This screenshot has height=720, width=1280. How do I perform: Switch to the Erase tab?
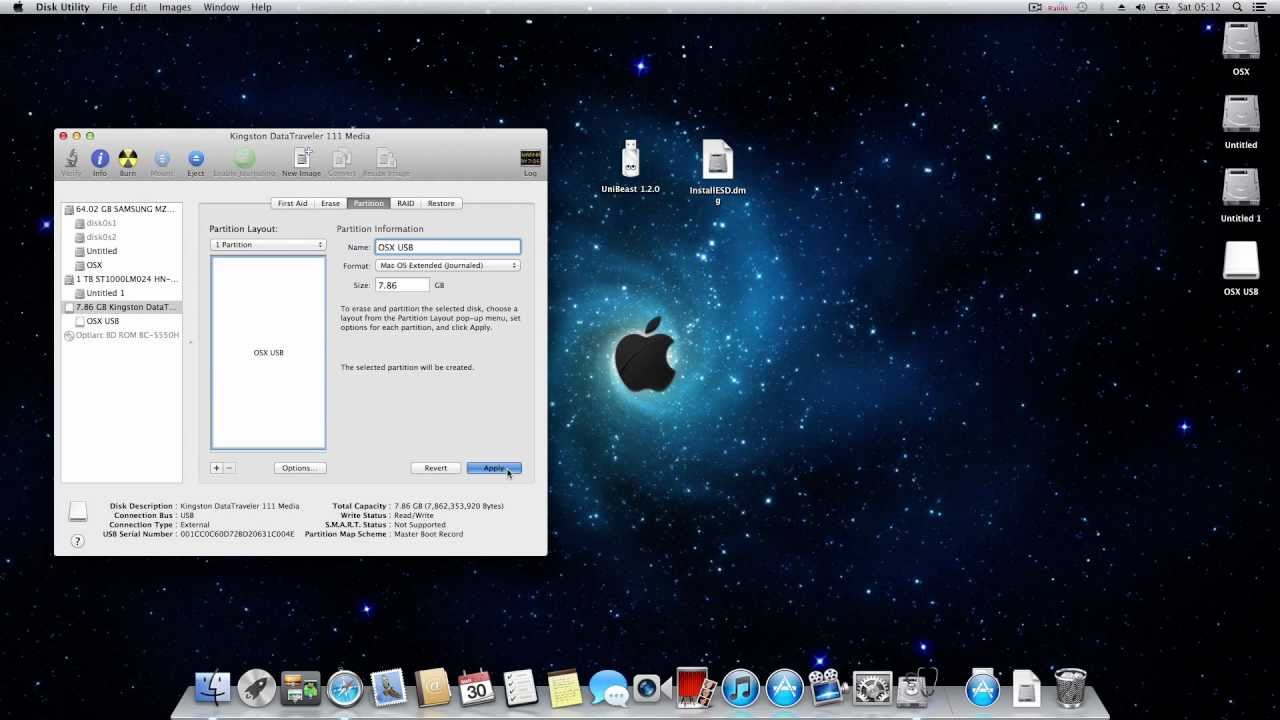pyautogui.click(x=331, y=203)
